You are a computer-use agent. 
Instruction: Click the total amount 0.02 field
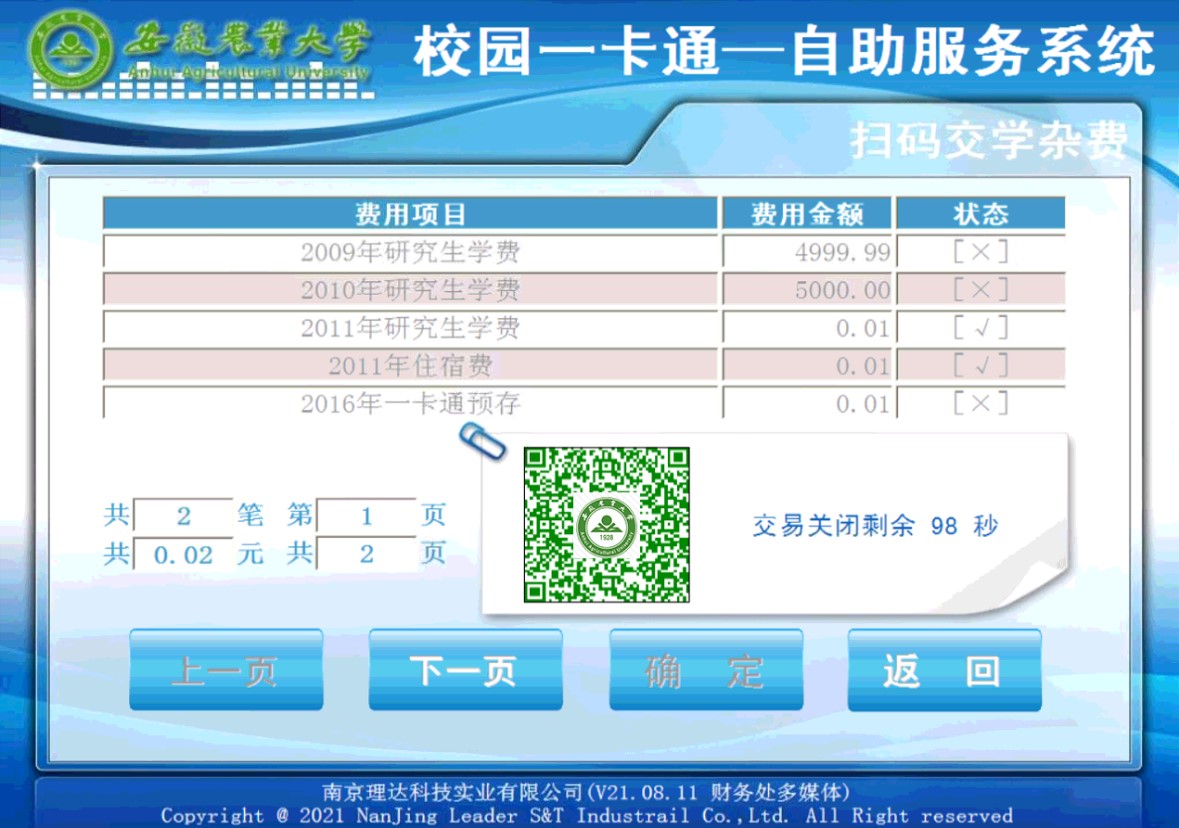[x=183, y=555]
